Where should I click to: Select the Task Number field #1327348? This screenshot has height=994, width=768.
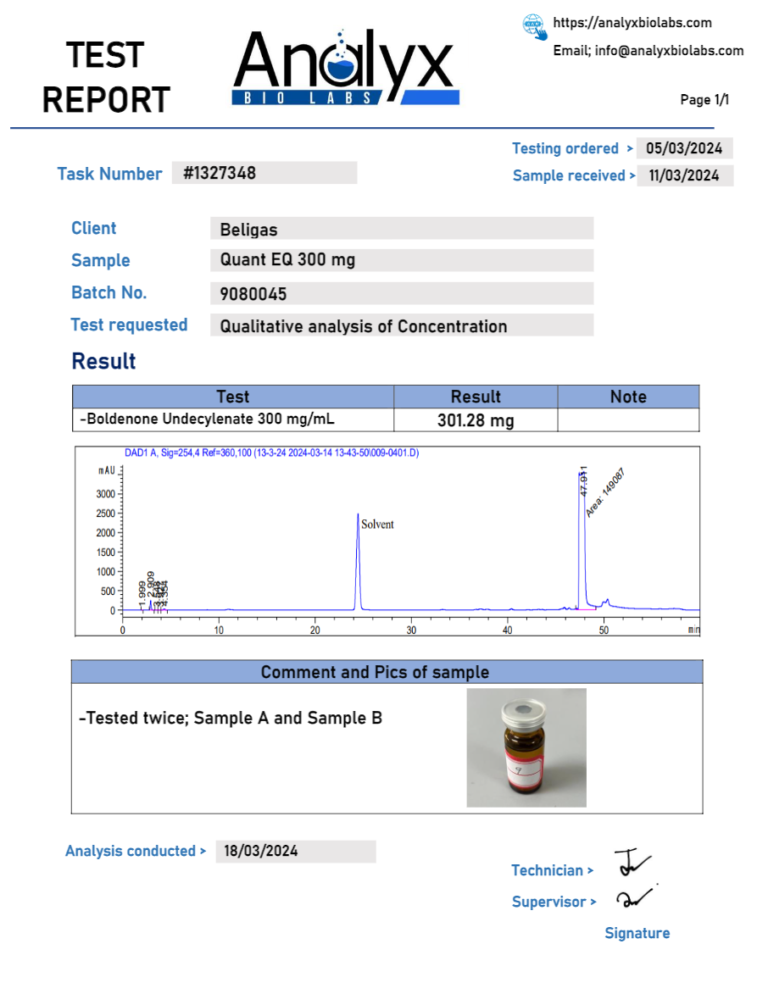point(264,173)
